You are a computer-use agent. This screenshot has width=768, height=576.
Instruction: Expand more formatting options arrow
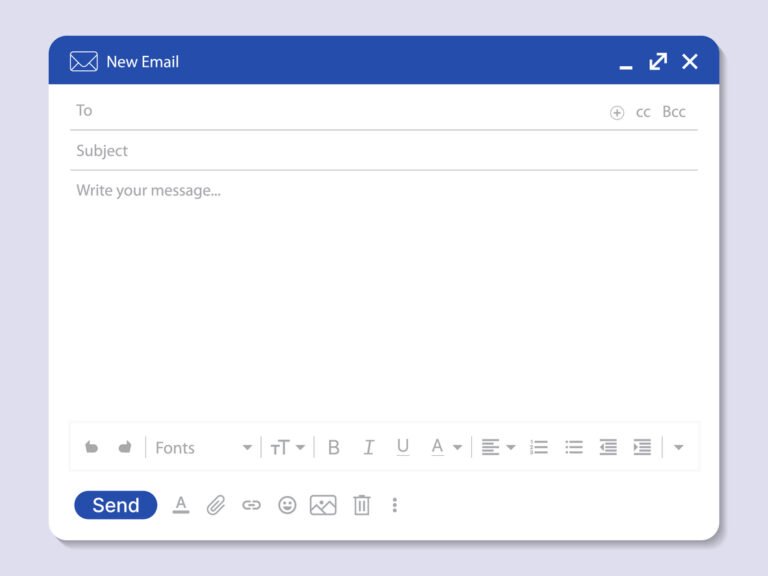point(678,447)
